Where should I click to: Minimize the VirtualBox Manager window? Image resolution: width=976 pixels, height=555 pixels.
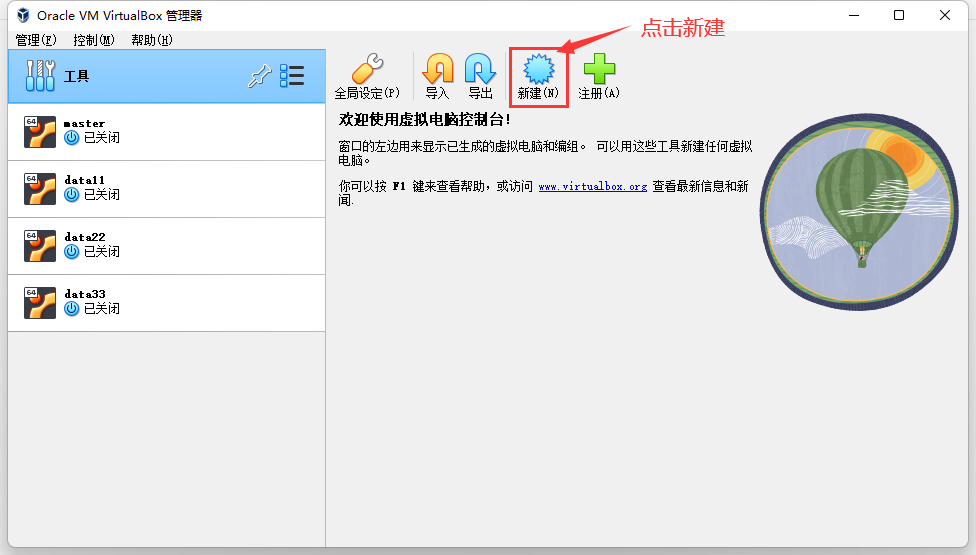(854, 15)
